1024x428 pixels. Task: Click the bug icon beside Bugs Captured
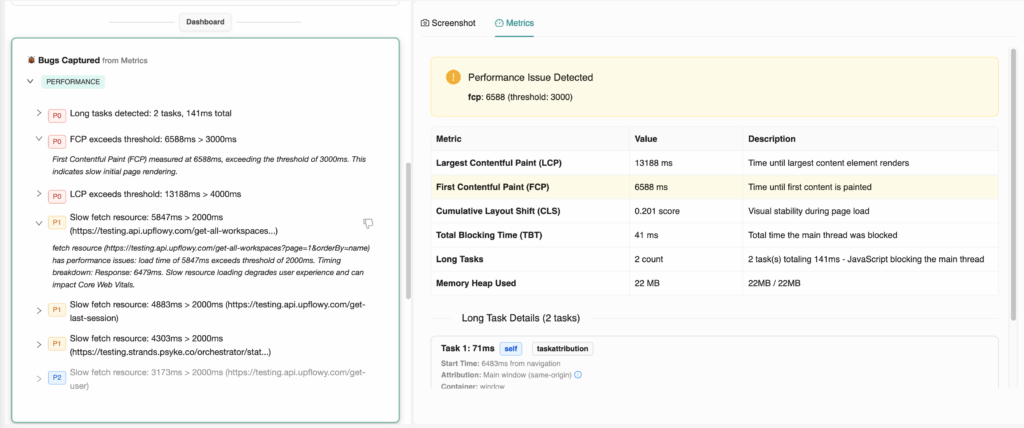pos(31,60)
